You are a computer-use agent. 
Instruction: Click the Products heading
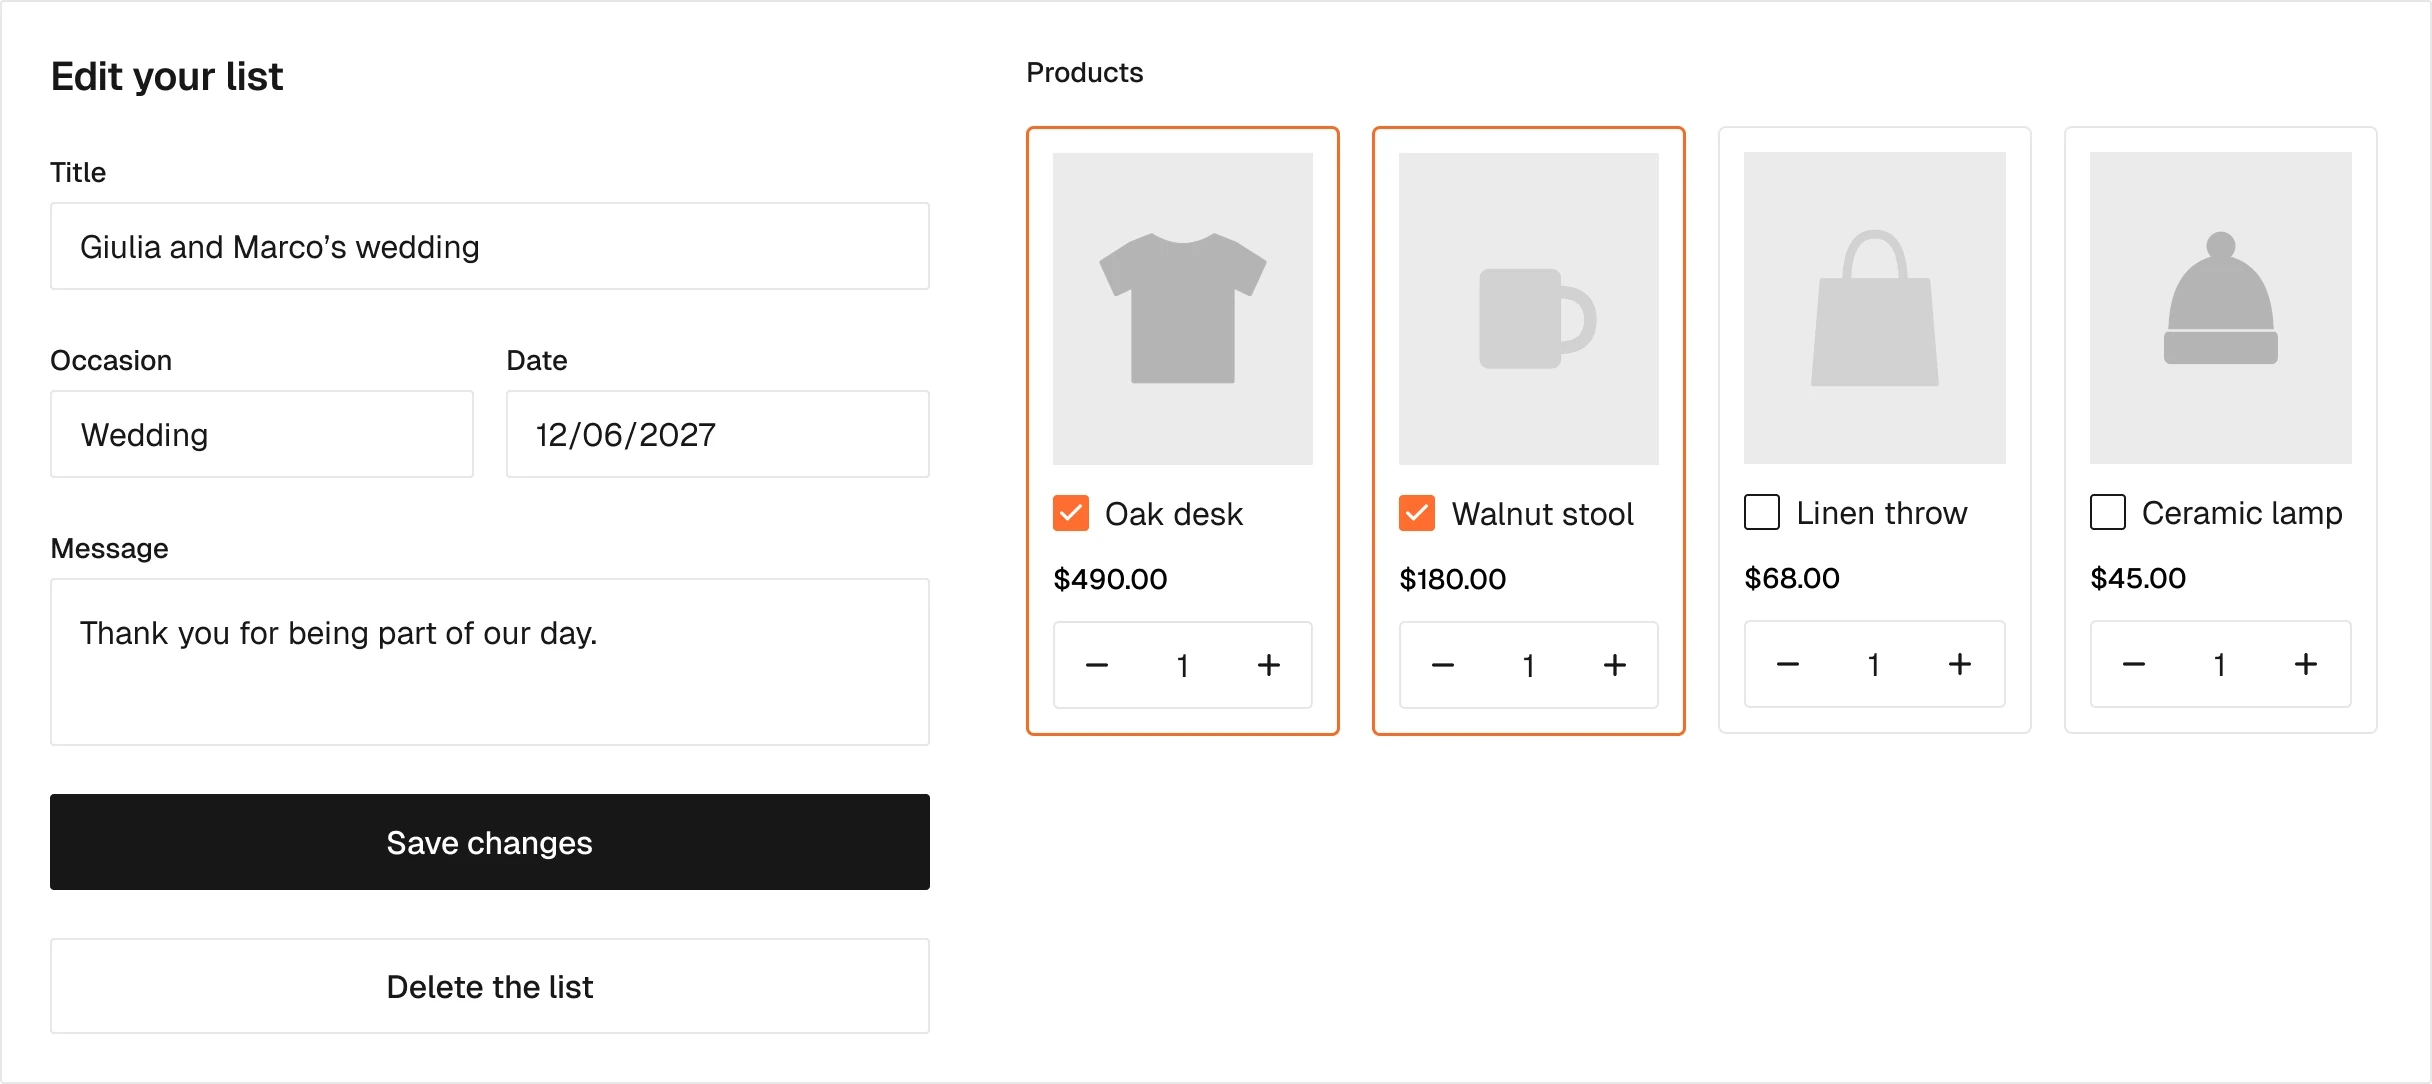[1085, 72]
